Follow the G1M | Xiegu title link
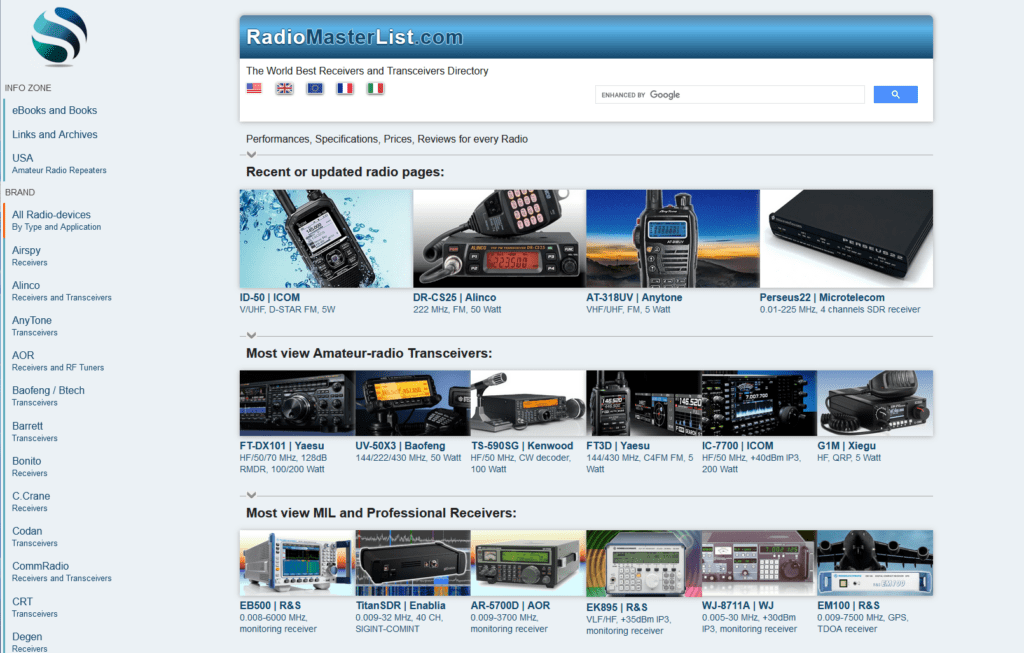Image resolution: width=1024 pixels, height=653 pixels. pos(846,446)
